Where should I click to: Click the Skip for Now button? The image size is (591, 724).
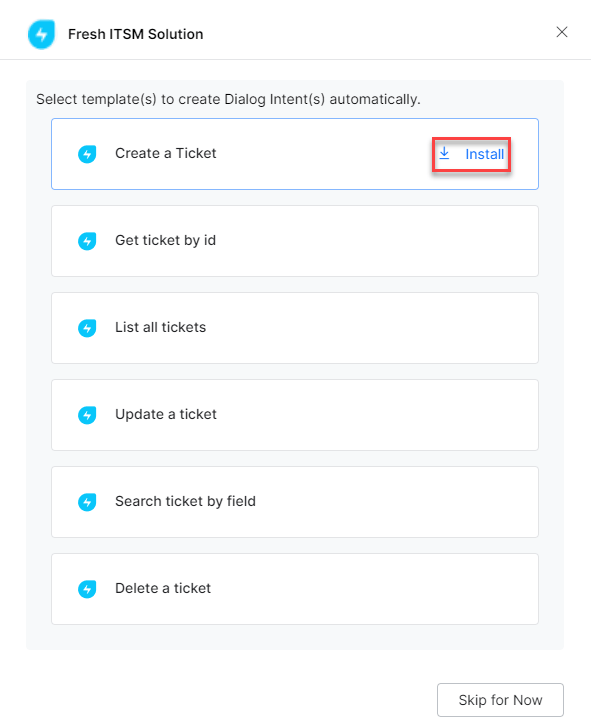point(500,700)
